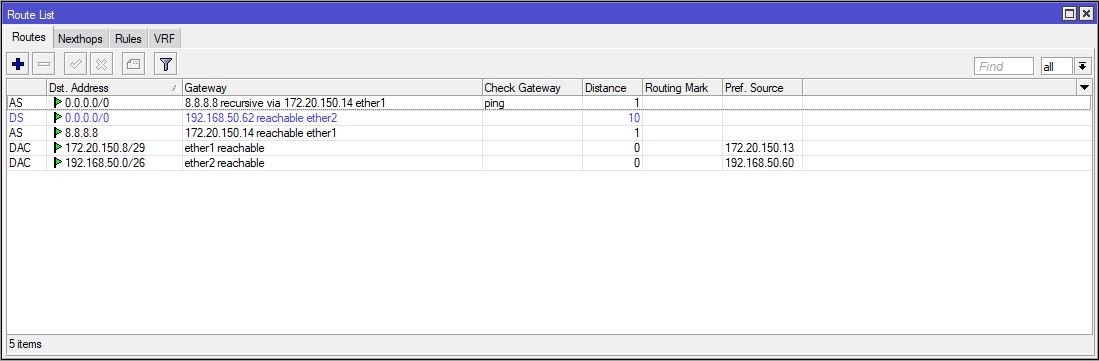Open the Comment icon in toolbar
This screenshot has height=361, width=1099.
(x=133, y=65)
